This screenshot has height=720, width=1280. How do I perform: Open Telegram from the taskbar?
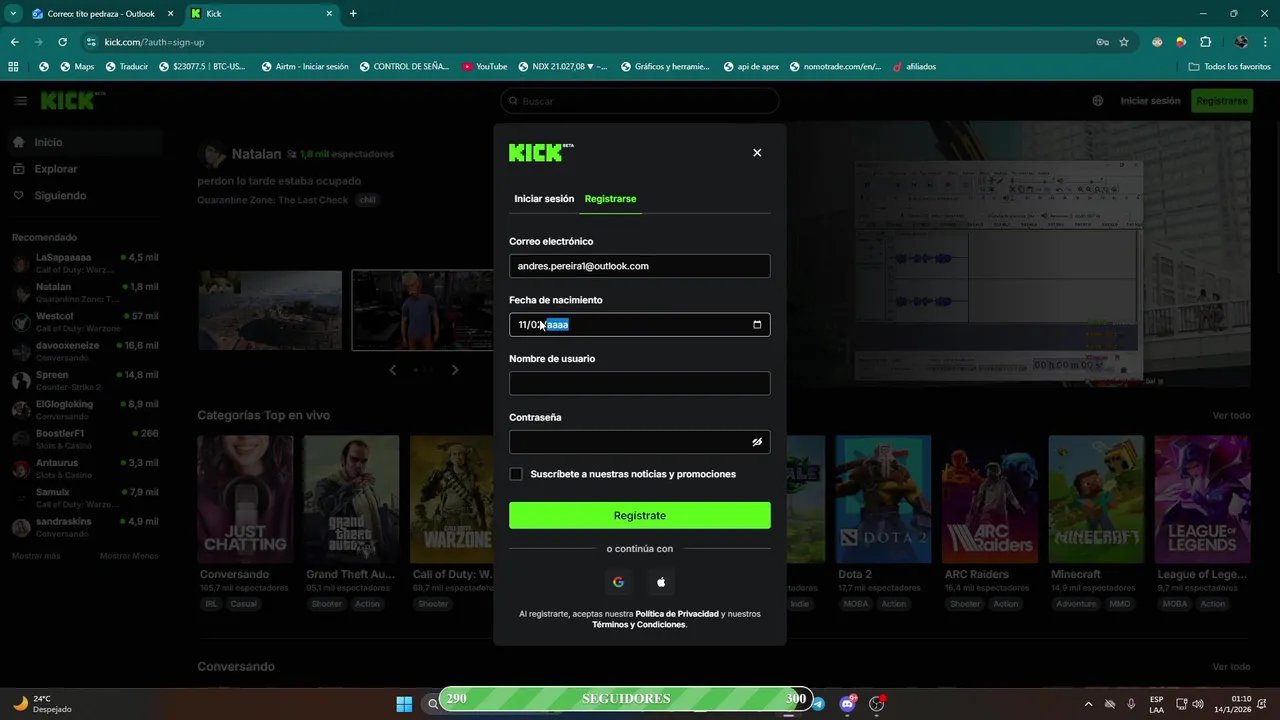pyautogui.click(x=819, y=703)
